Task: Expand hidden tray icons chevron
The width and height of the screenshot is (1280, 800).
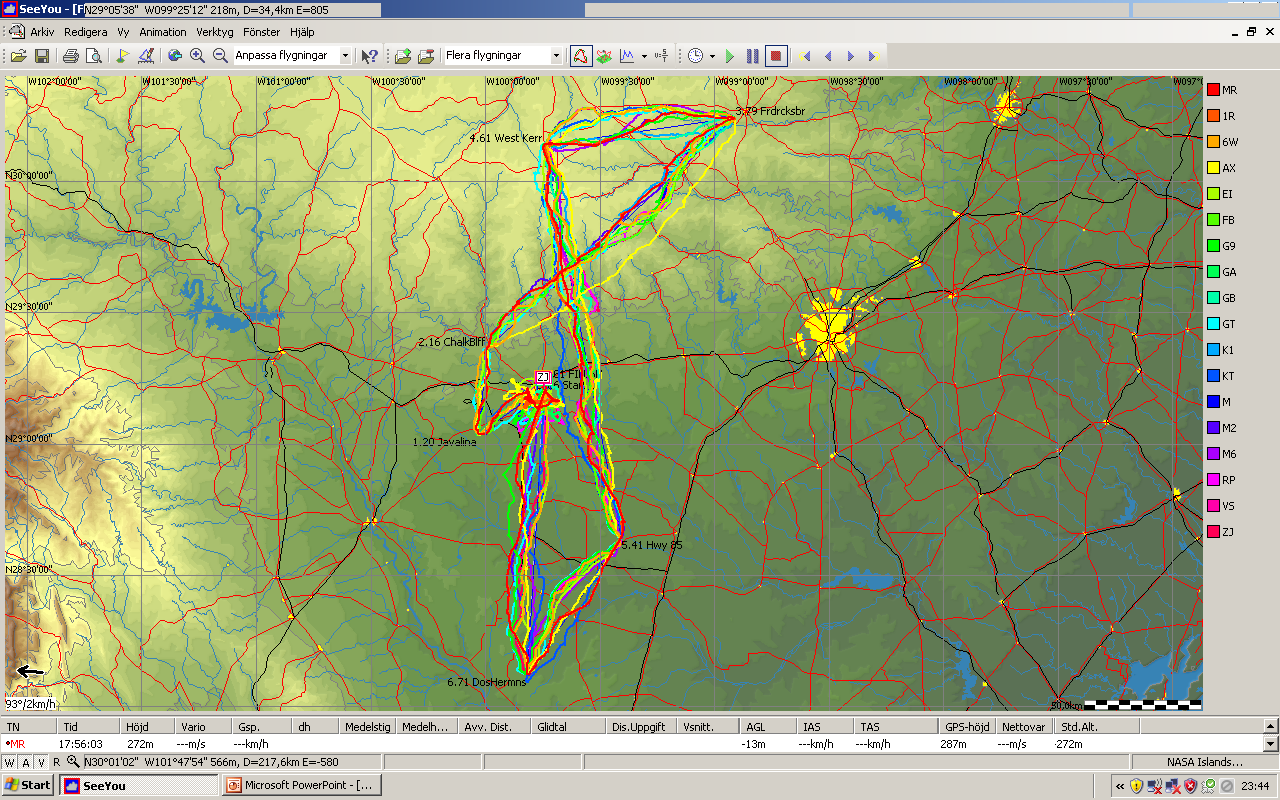Action: coord(1120,786)
